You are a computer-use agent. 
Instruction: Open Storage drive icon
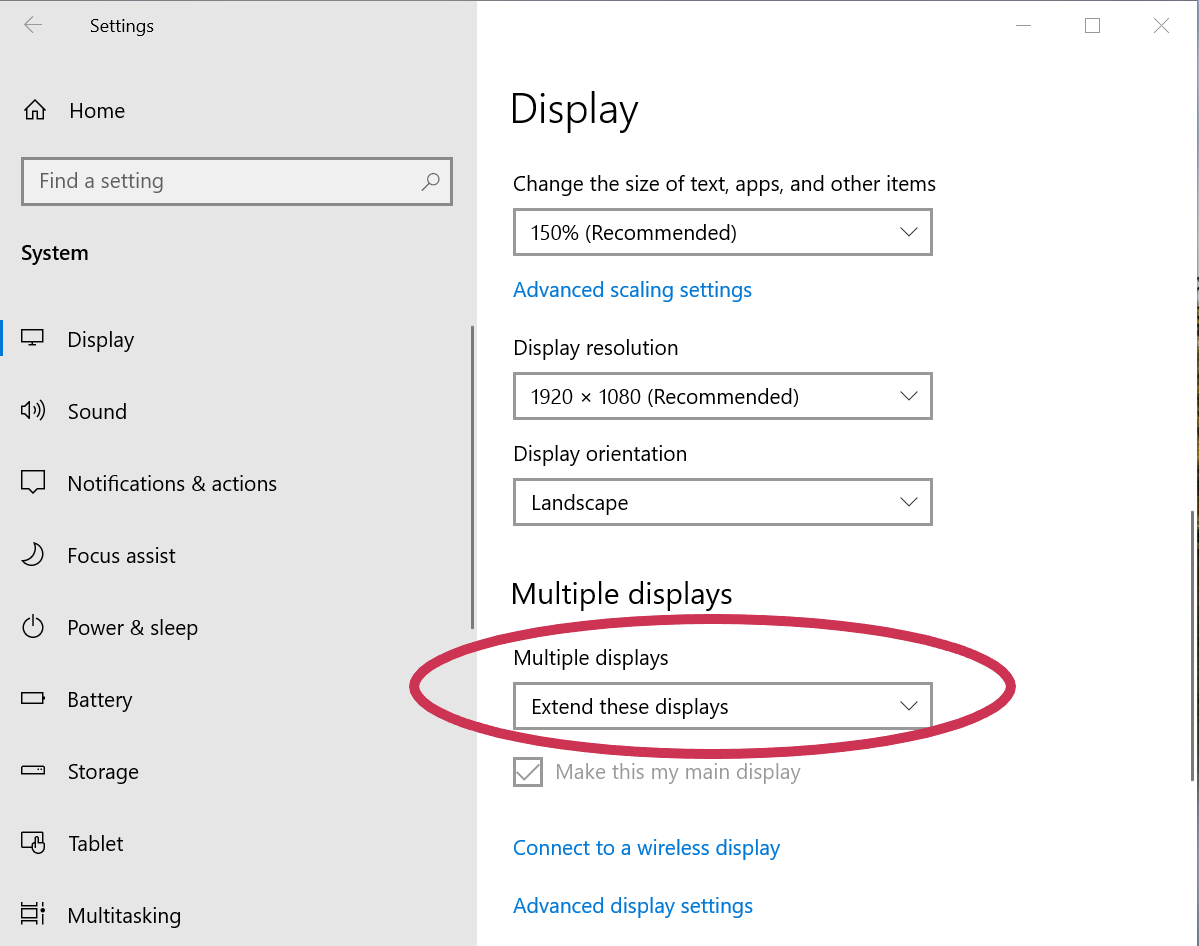33,771
